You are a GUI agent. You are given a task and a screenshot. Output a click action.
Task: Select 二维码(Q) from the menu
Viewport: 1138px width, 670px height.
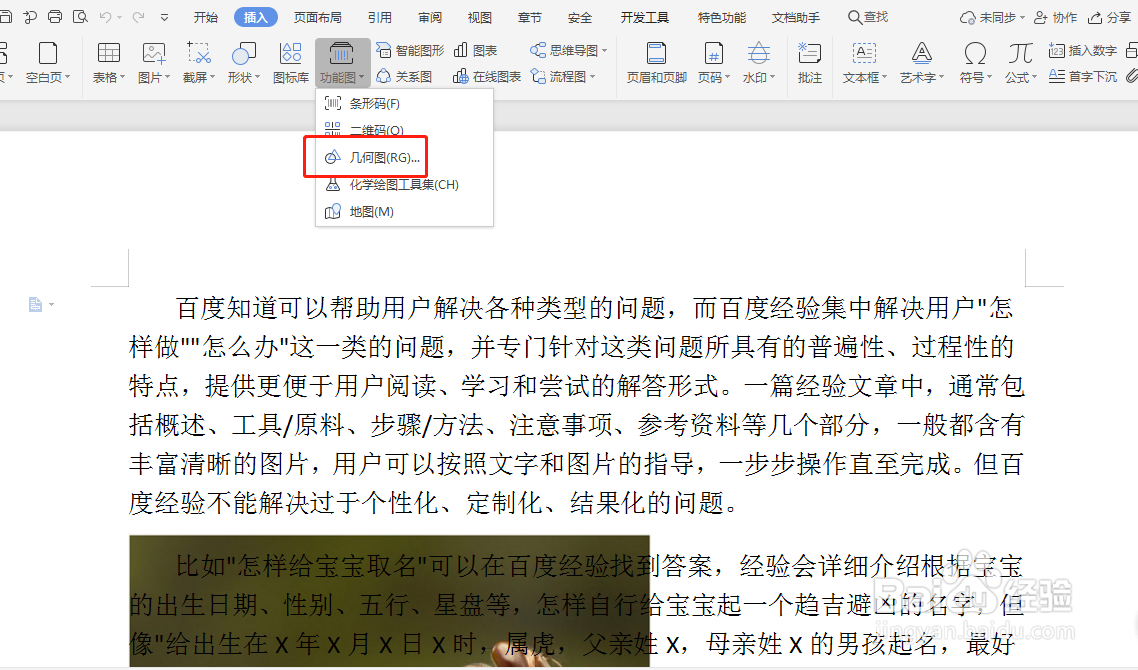point(404,131)
